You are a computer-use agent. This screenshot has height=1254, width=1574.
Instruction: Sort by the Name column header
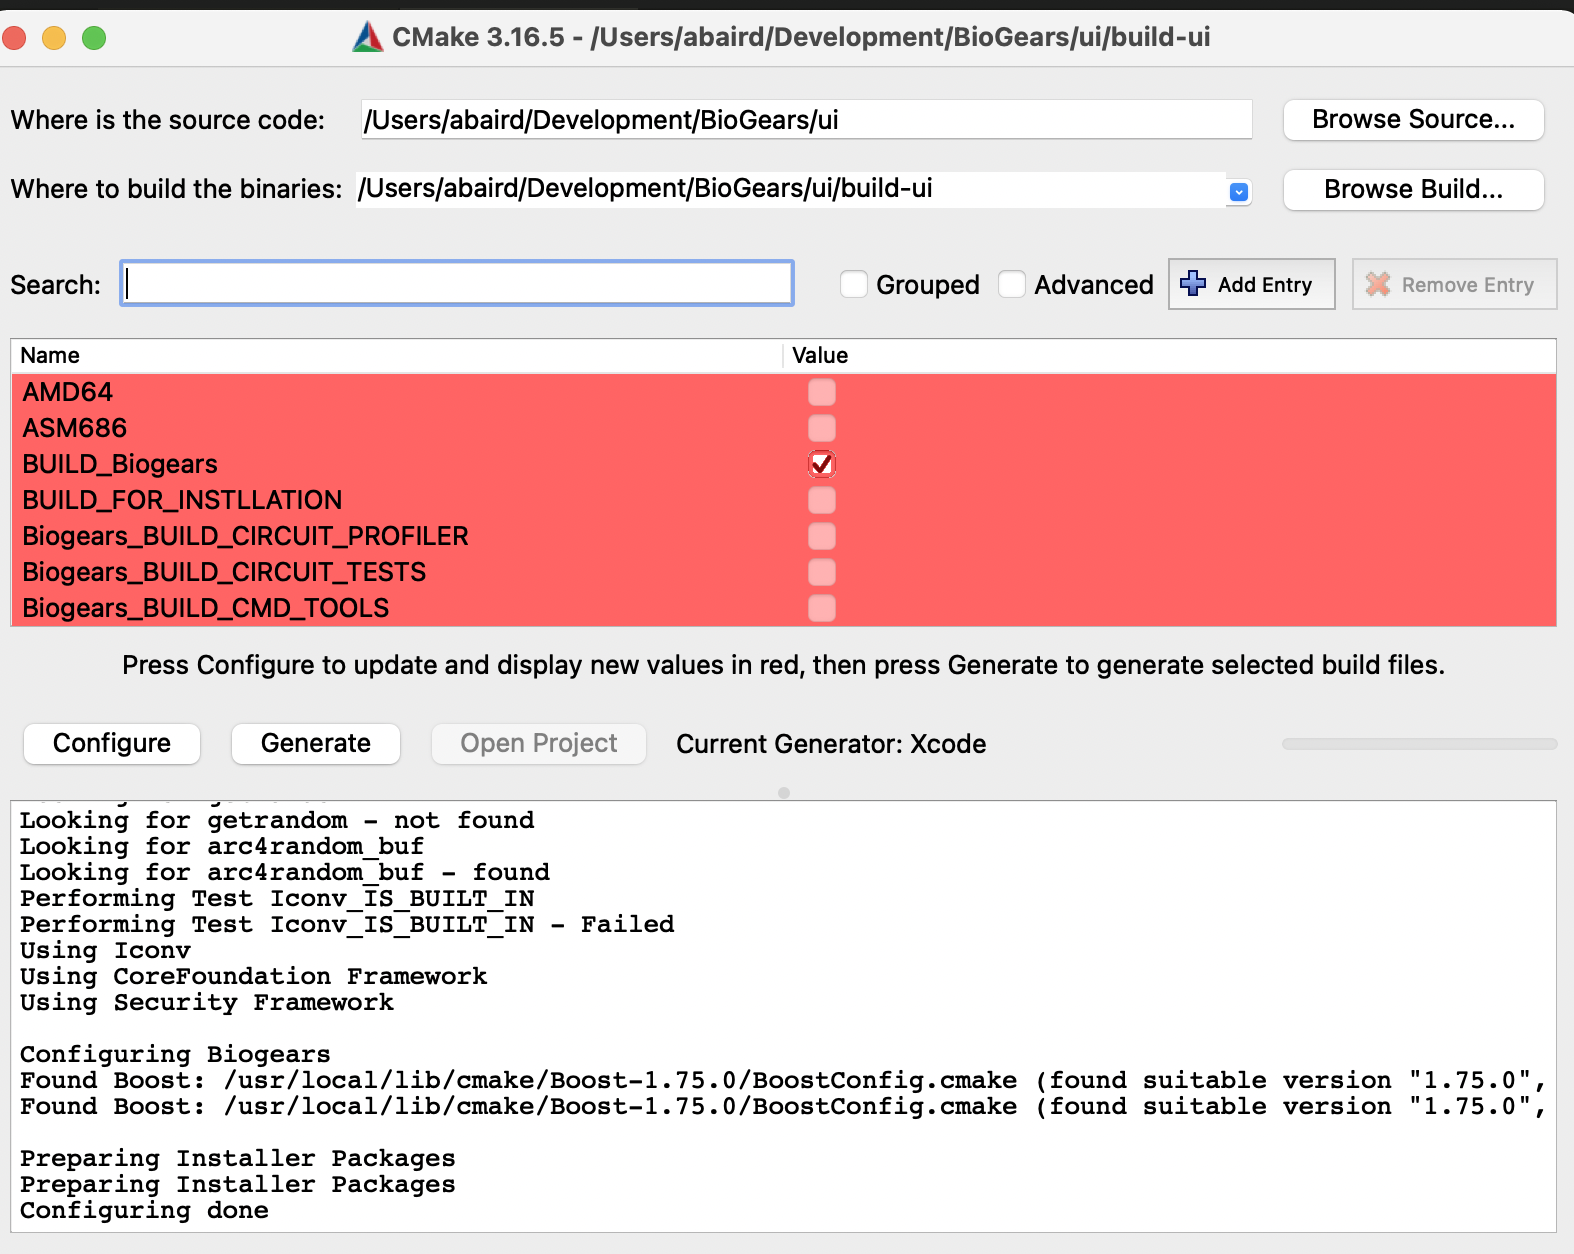click(x=397, y=356)
